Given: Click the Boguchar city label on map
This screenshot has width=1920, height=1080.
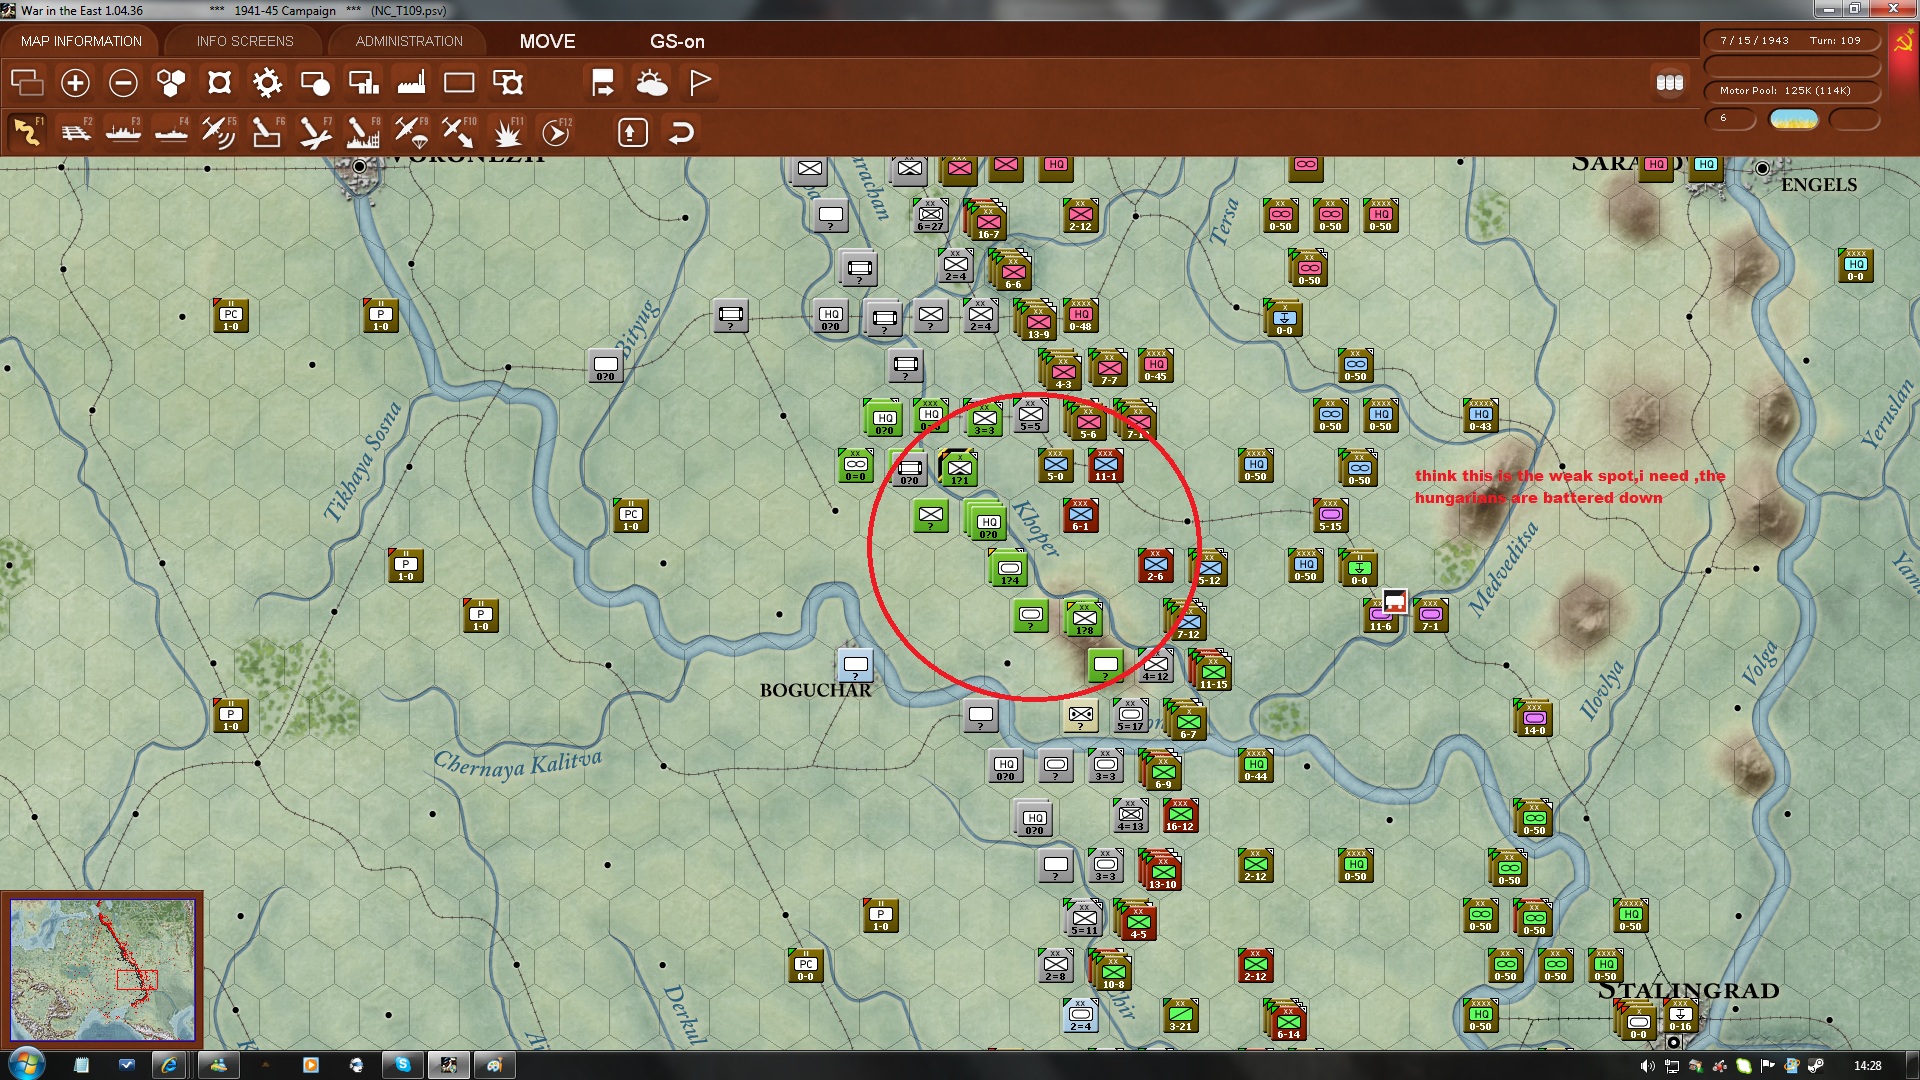Looking at the screenshot, I should click(816, 690).
